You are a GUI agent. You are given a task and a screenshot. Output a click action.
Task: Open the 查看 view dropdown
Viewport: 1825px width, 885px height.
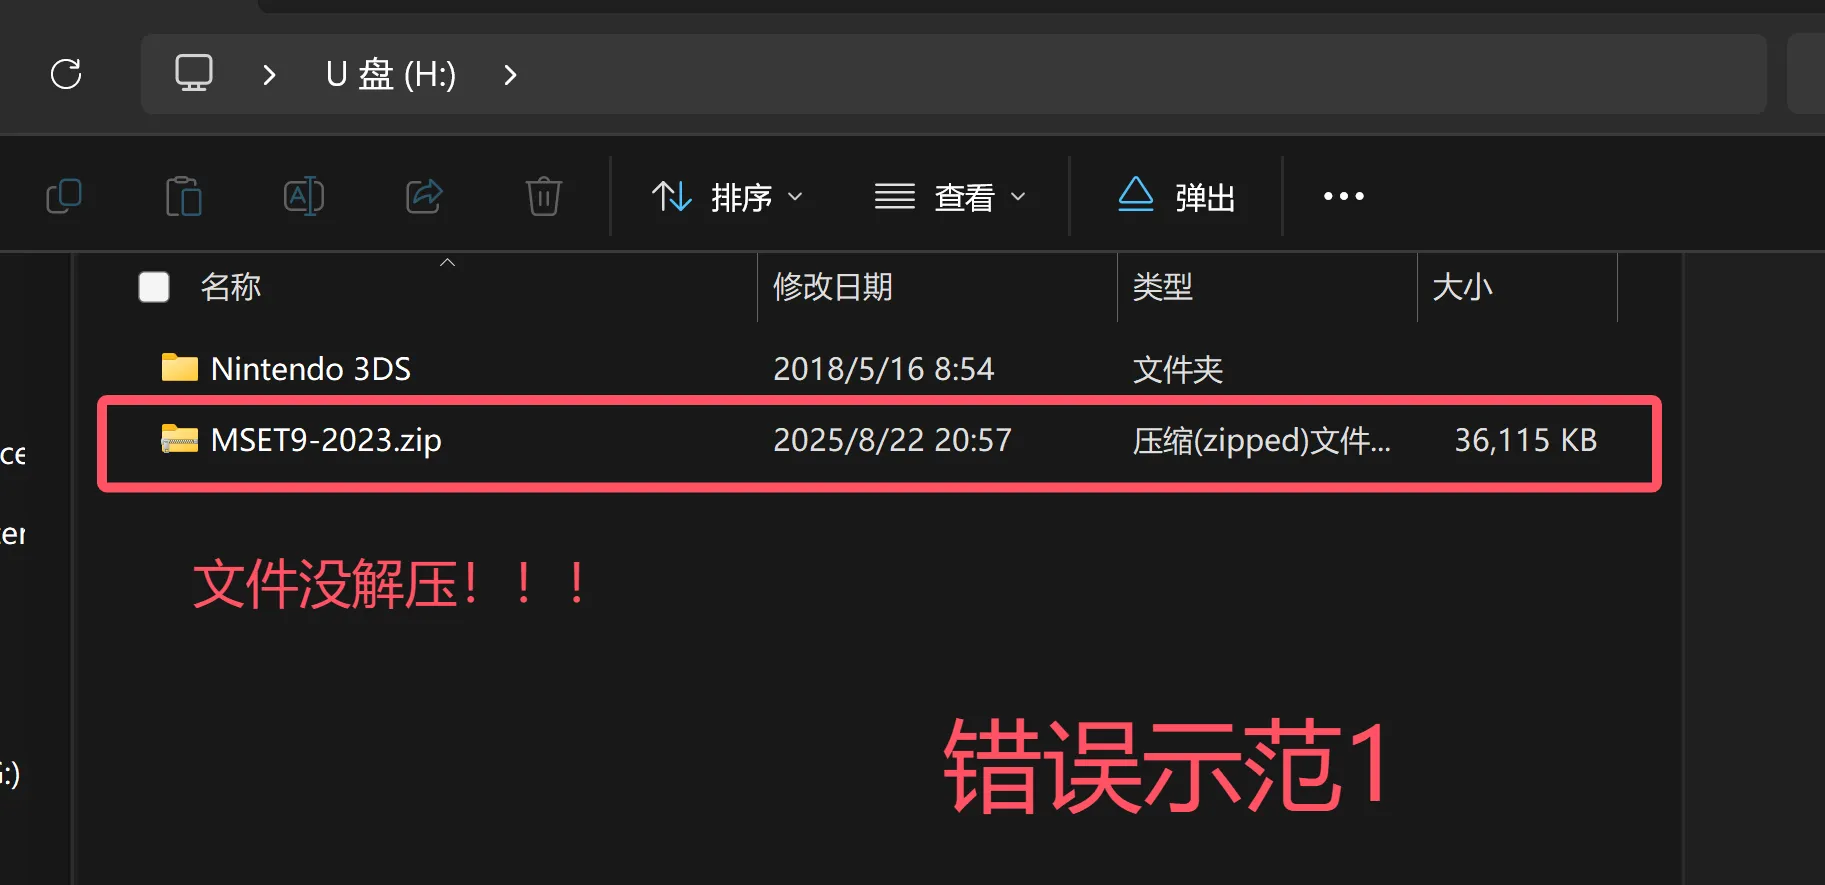950,196
